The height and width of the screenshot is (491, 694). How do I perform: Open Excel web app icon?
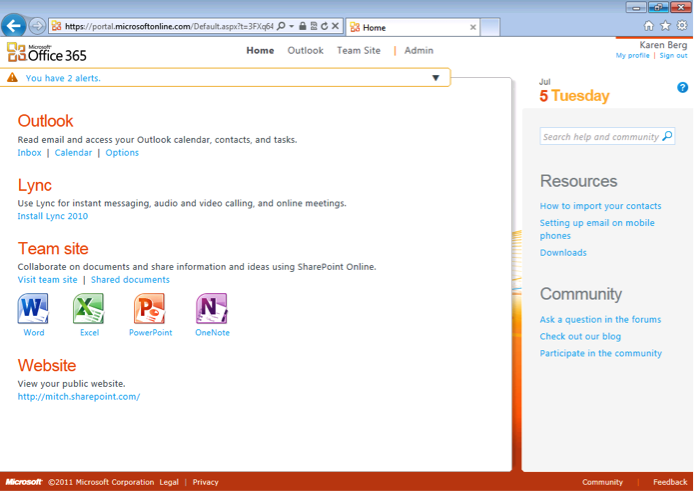pyautogui.click(x=89, y=308)
